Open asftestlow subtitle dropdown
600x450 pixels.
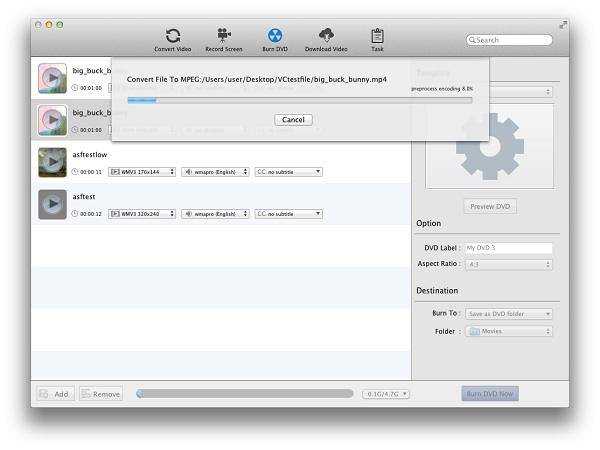point(289,172)
